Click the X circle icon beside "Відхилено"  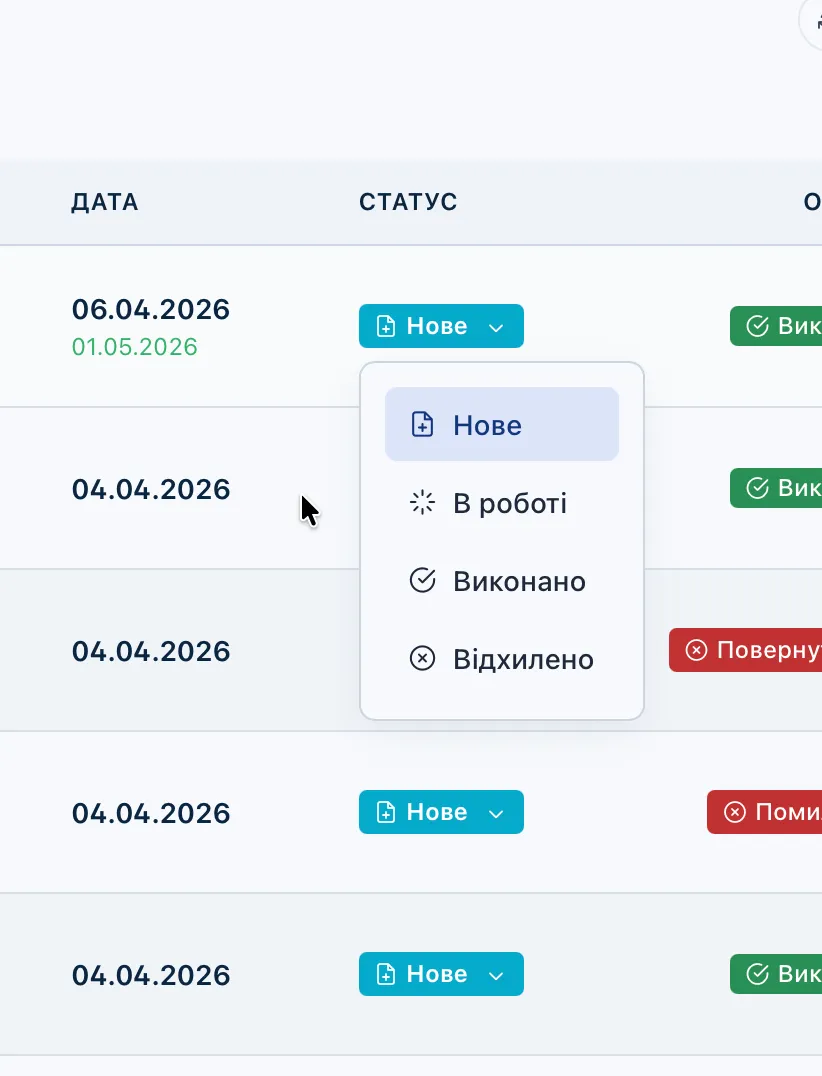coord(423,659)
